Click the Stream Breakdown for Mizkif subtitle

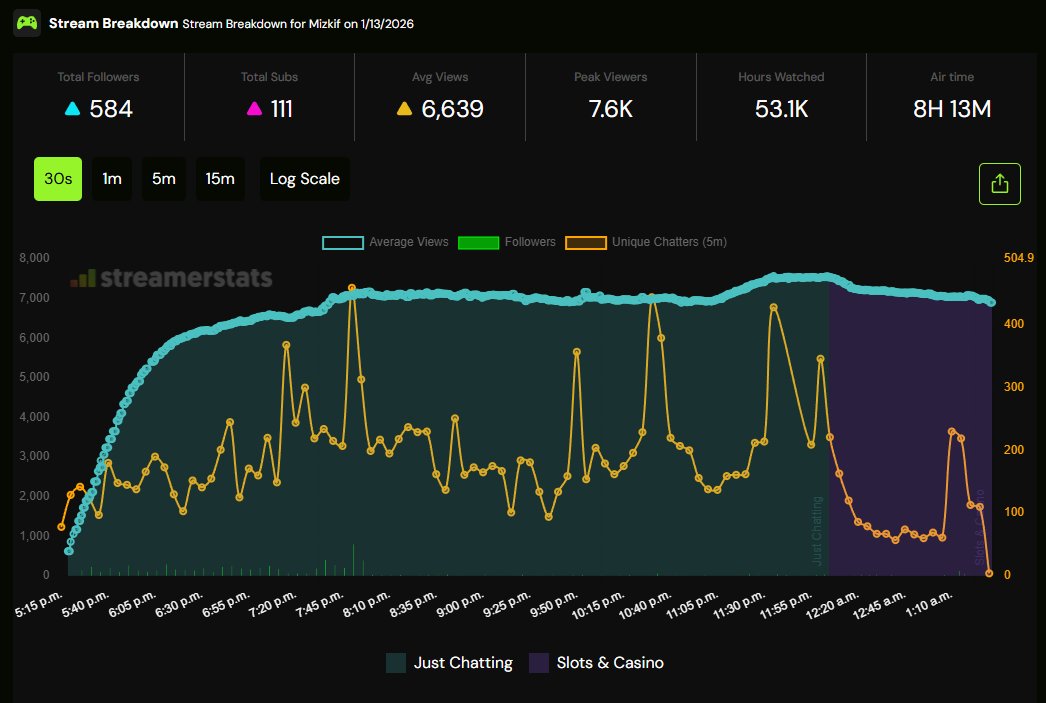(x=298, y=24)
